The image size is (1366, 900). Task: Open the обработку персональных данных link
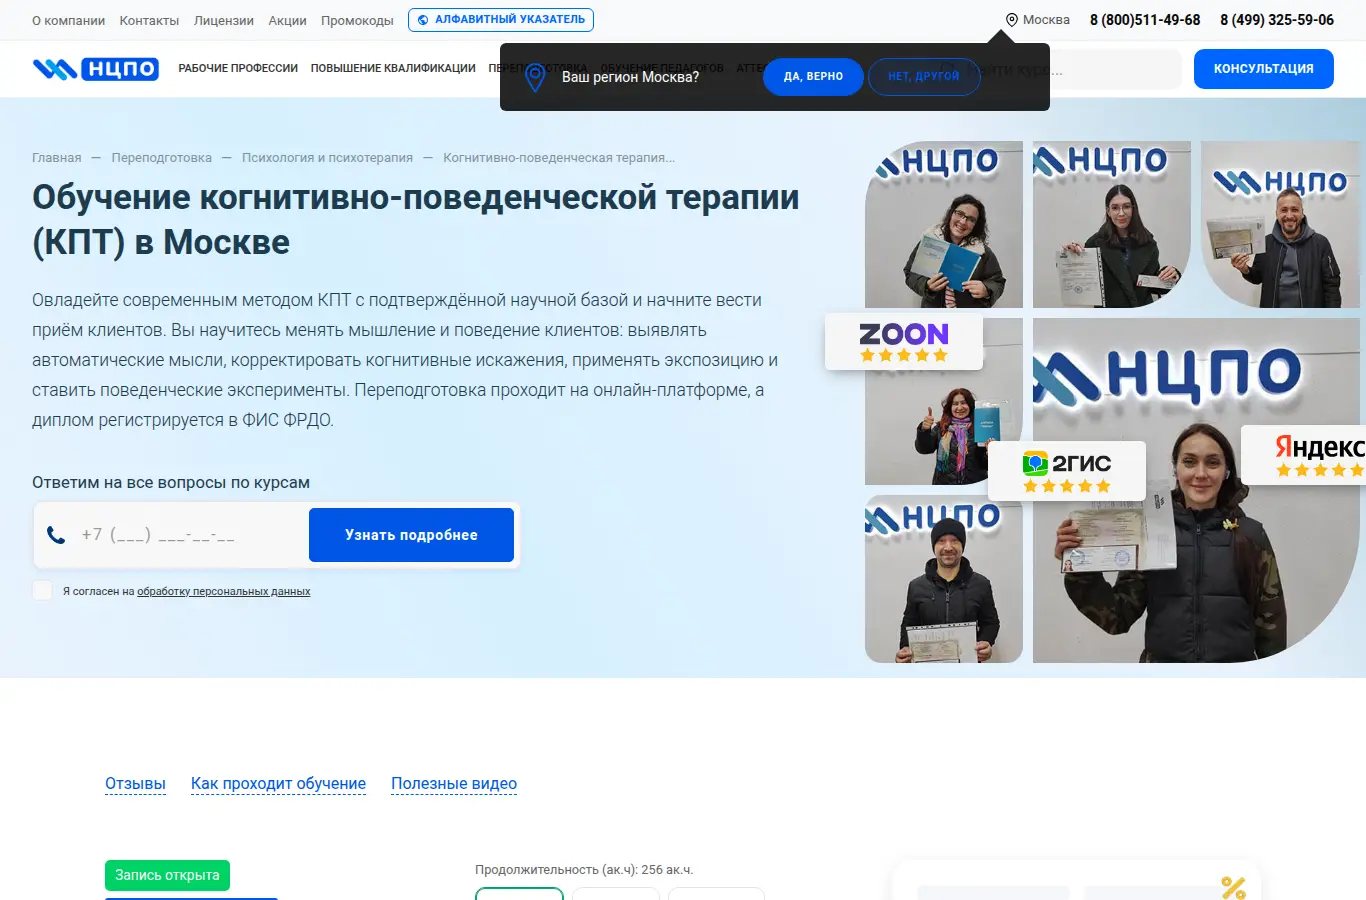point(224,591)
